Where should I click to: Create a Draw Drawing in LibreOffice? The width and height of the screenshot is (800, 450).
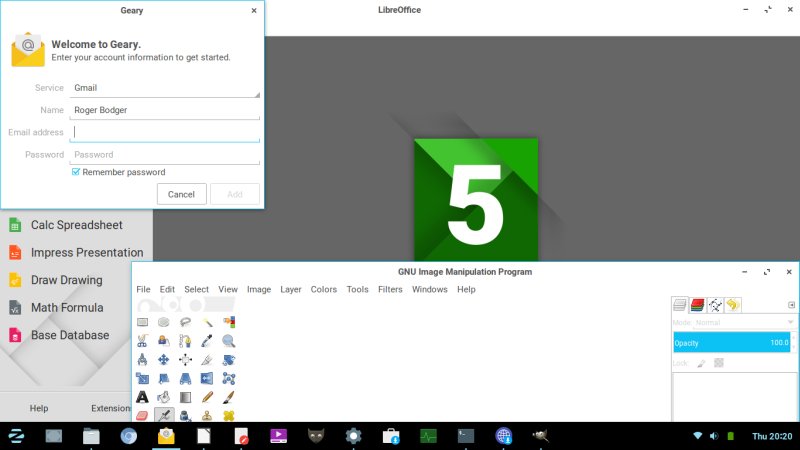[x=56, y=280]
